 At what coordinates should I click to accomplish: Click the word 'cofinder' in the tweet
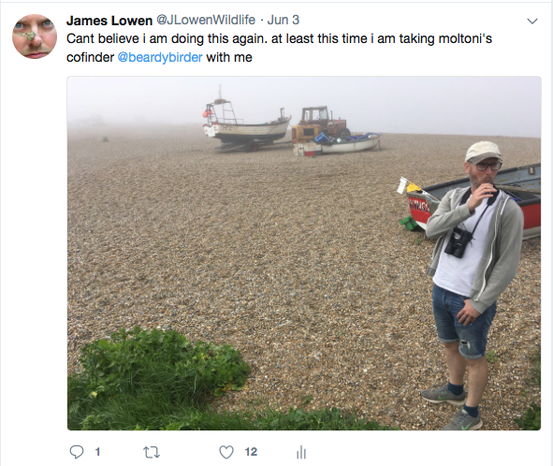point(90,57)
